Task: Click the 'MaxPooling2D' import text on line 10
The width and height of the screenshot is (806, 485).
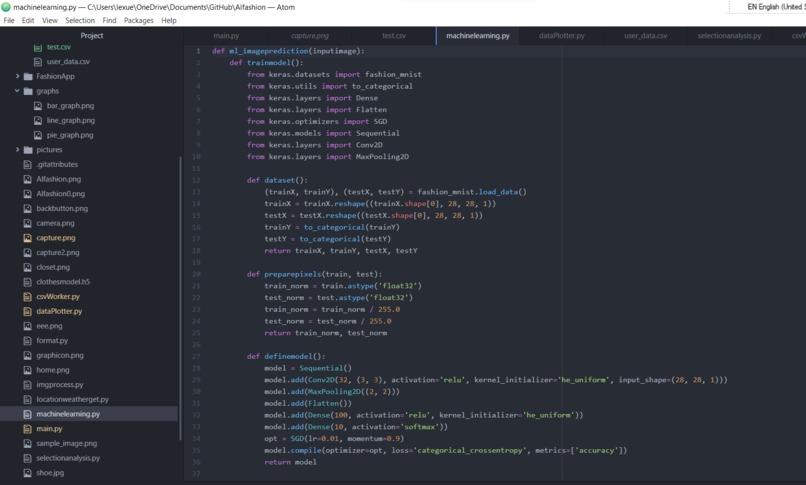Action: 382,157
